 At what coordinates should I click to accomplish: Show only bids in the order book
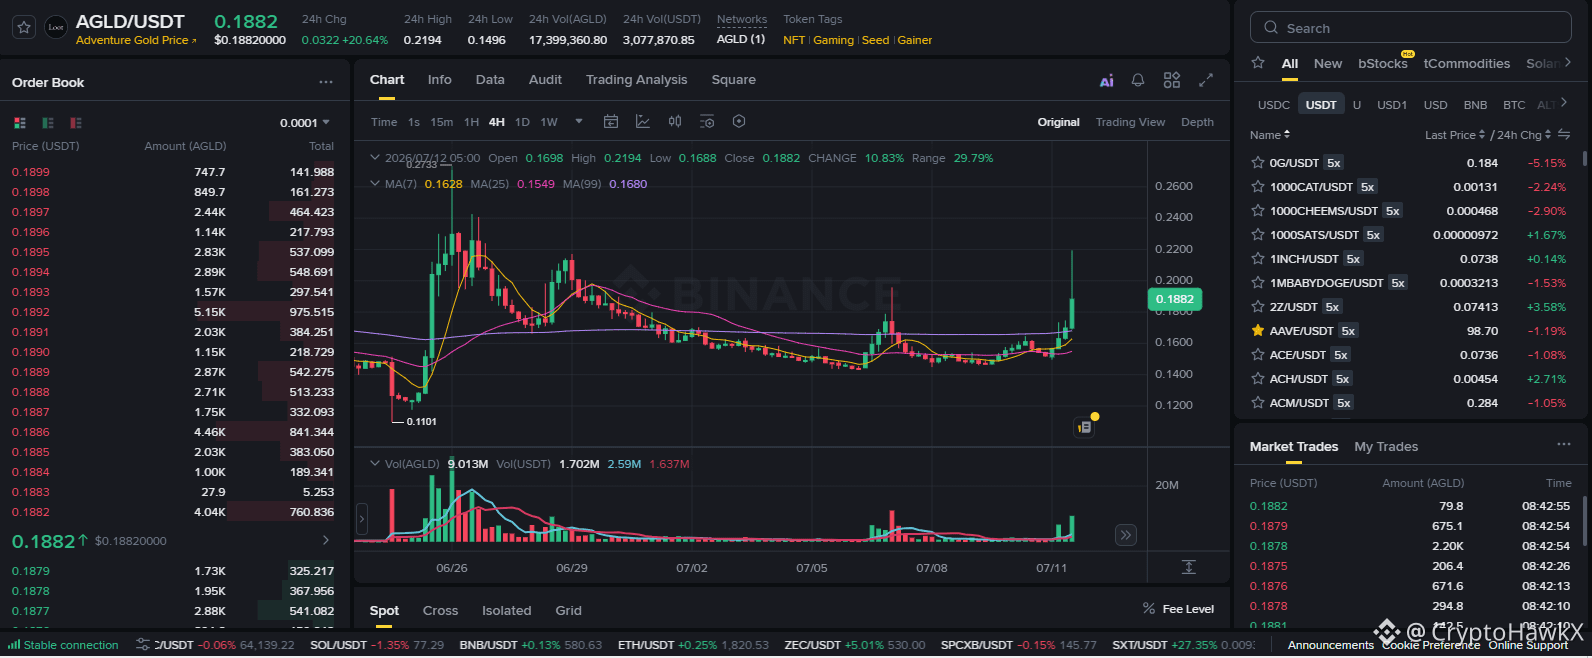click(x=48, y=123)
